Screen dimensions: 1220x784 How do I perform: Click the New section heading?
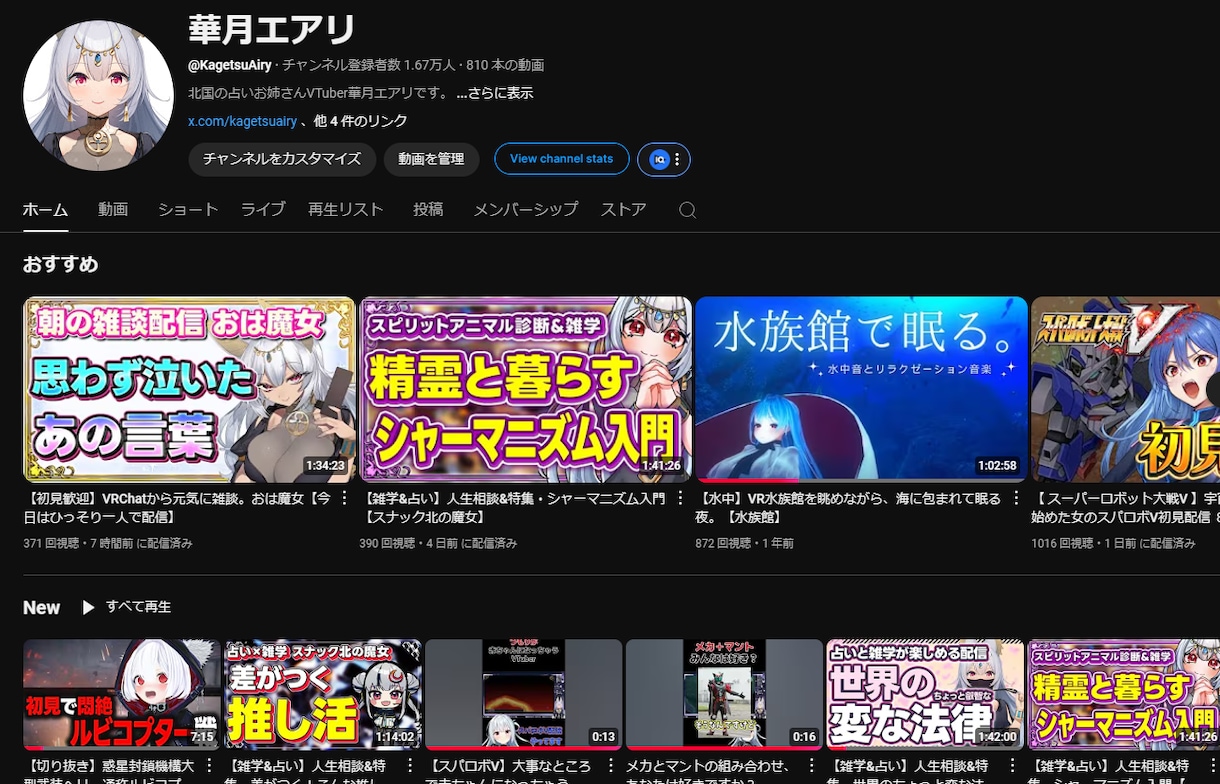tap(42, 608)
